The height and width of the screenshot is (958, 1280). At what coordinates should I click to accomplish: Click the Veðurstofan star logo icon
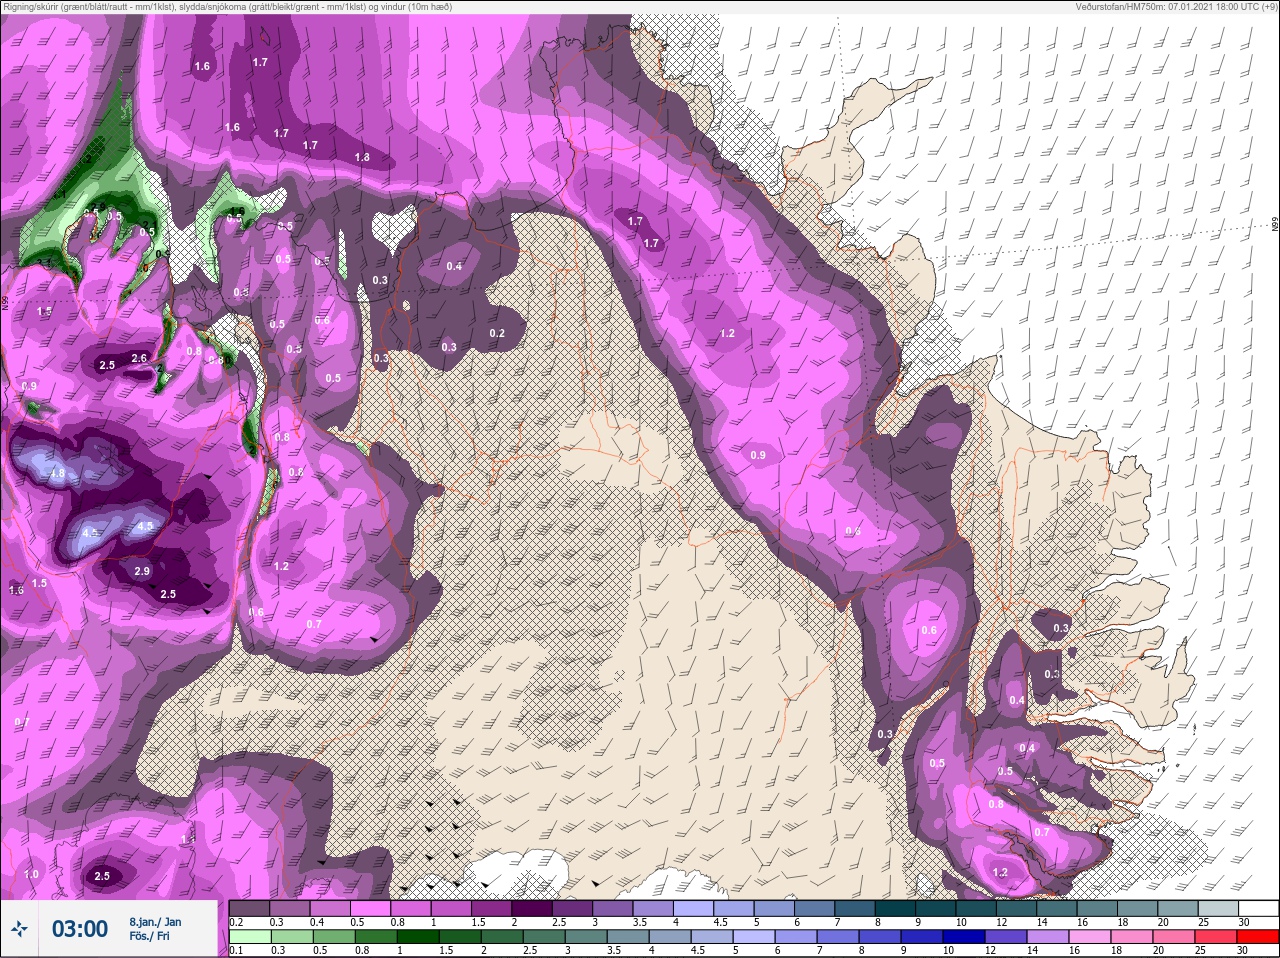[20, 930]
